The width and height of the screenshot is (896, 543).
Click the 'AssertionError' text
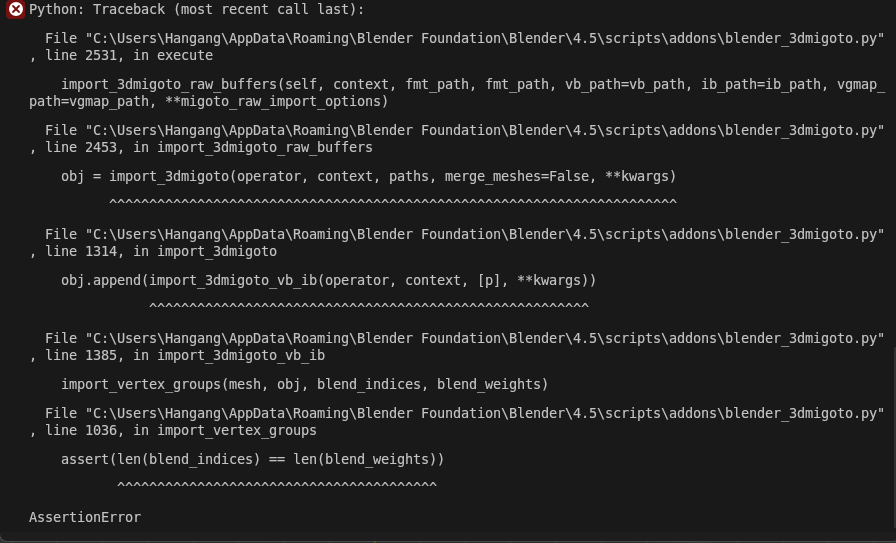(85, 517)
